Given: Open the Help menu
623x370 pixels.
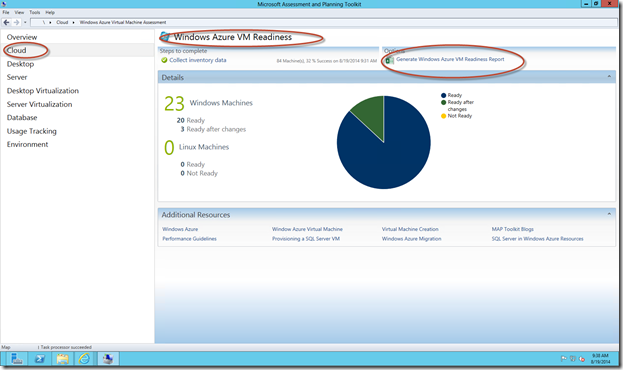Looking at the screenshot, I should pos(50,13).
